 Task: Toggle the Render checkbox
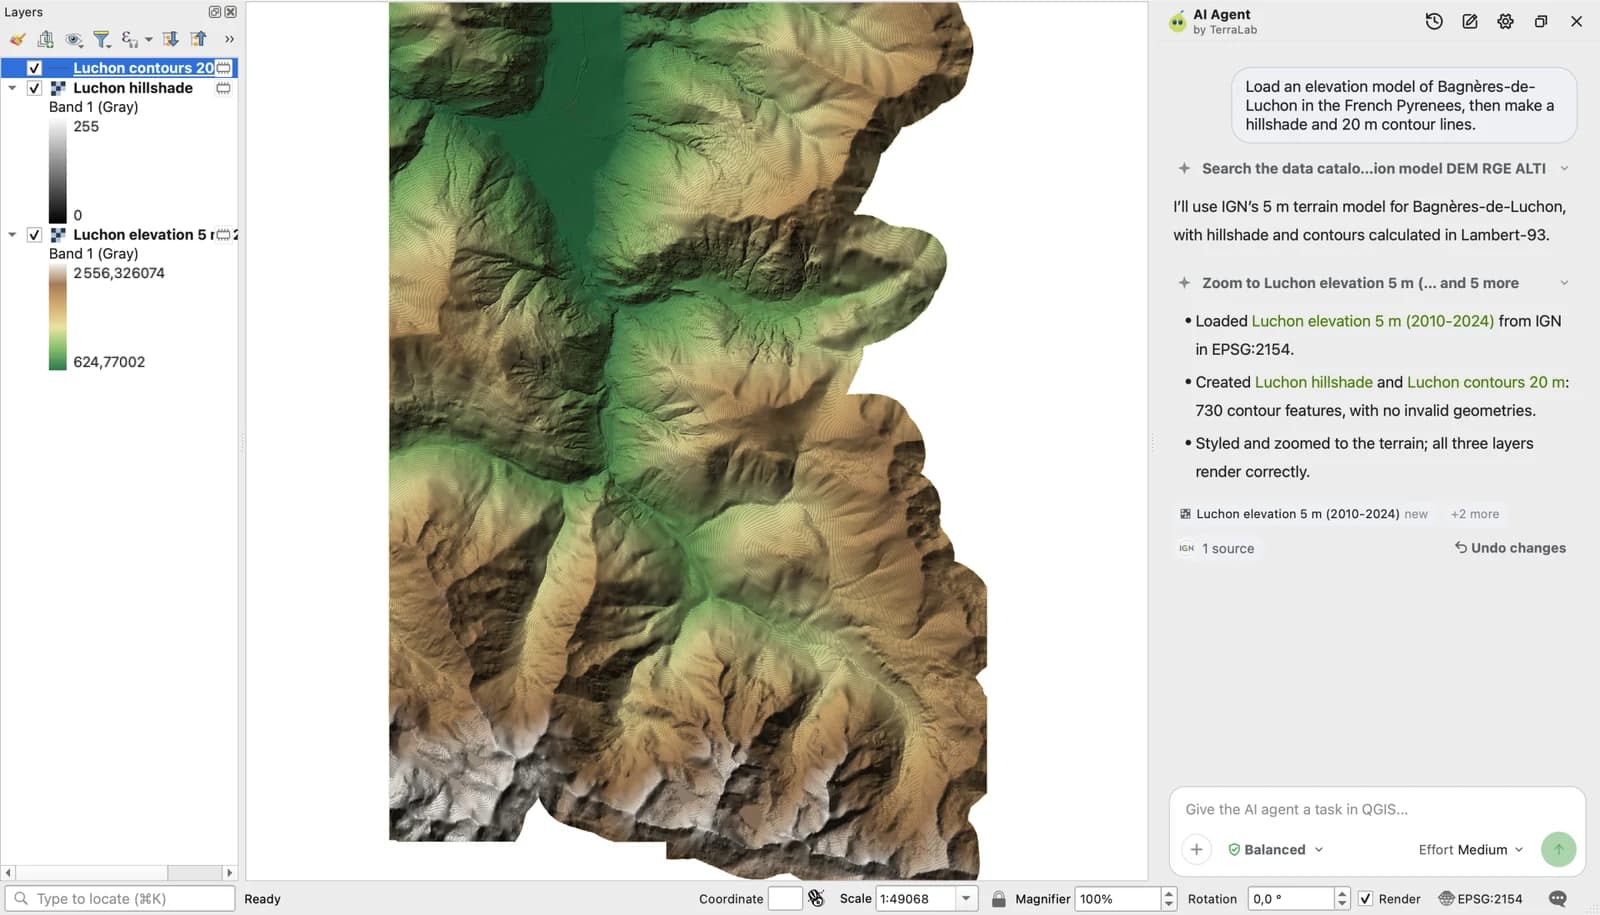point(1365,899)
